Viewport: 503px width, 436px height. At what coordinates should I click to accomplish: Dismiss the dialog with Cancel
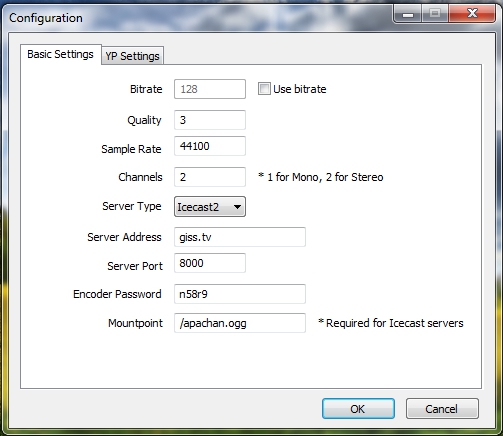442,409
